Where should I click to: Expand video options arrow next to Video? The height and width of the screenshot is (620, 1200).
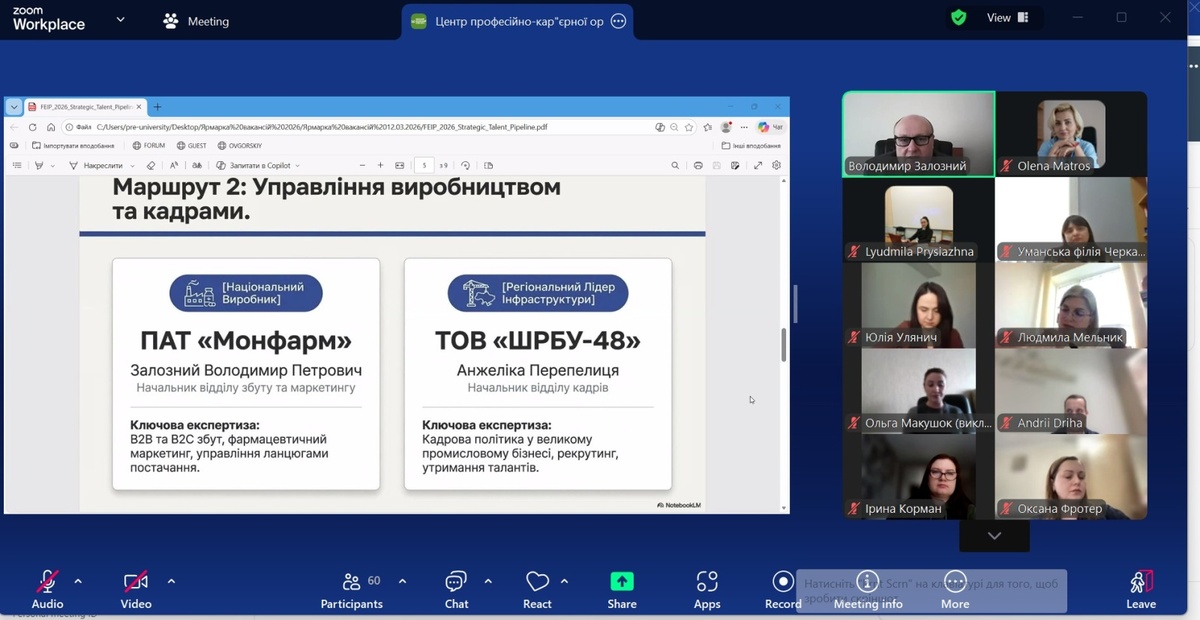click(171, 581)
